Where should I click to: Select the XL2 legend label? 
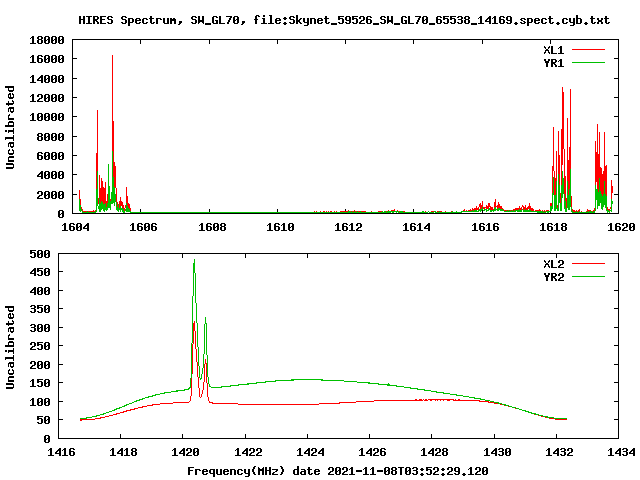point(553,264)
